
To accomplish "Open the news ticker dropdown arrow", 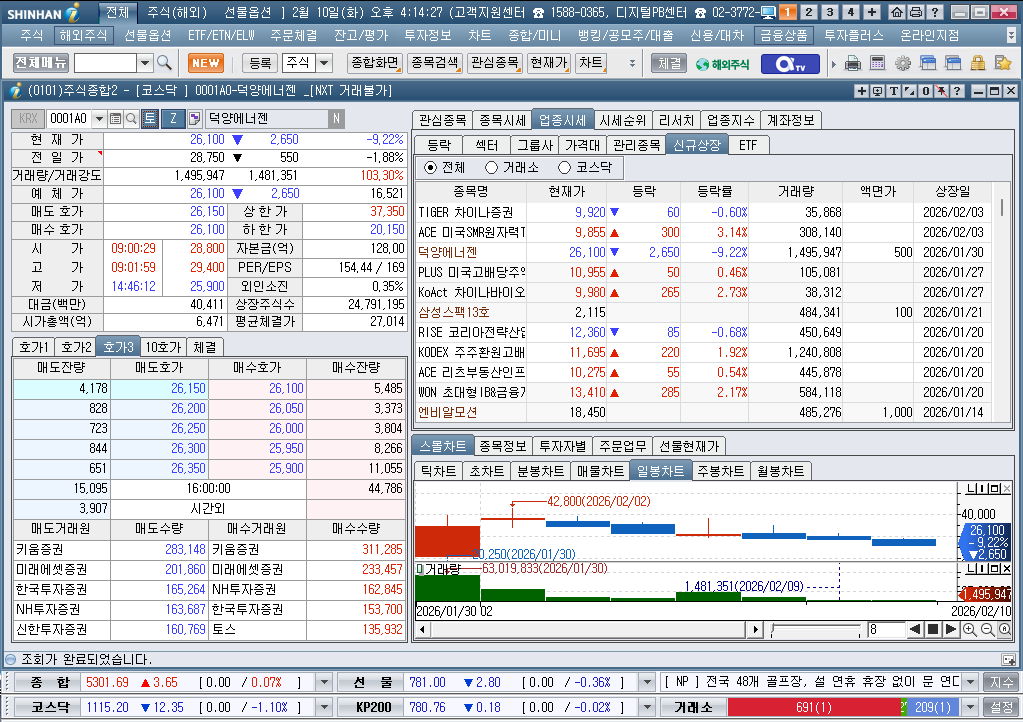I will tap(970, 683).
